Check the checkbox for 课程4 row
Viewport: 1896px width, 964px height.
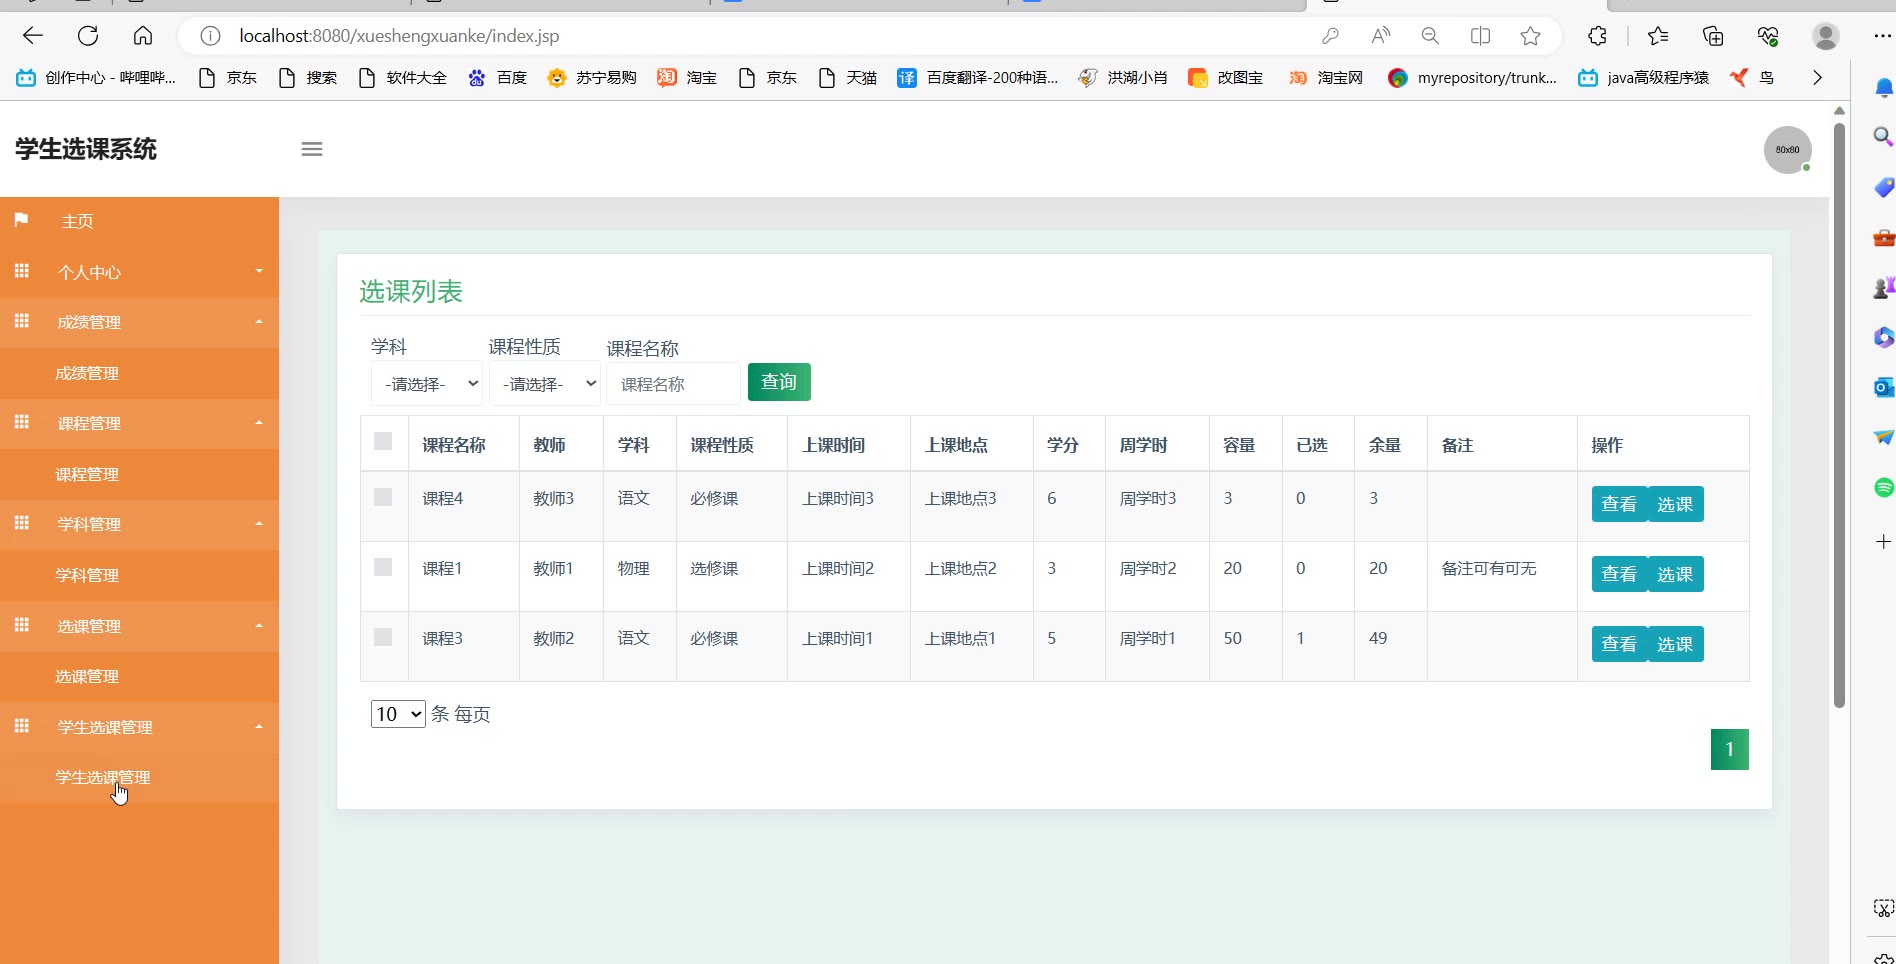click(x=383, y=497)
